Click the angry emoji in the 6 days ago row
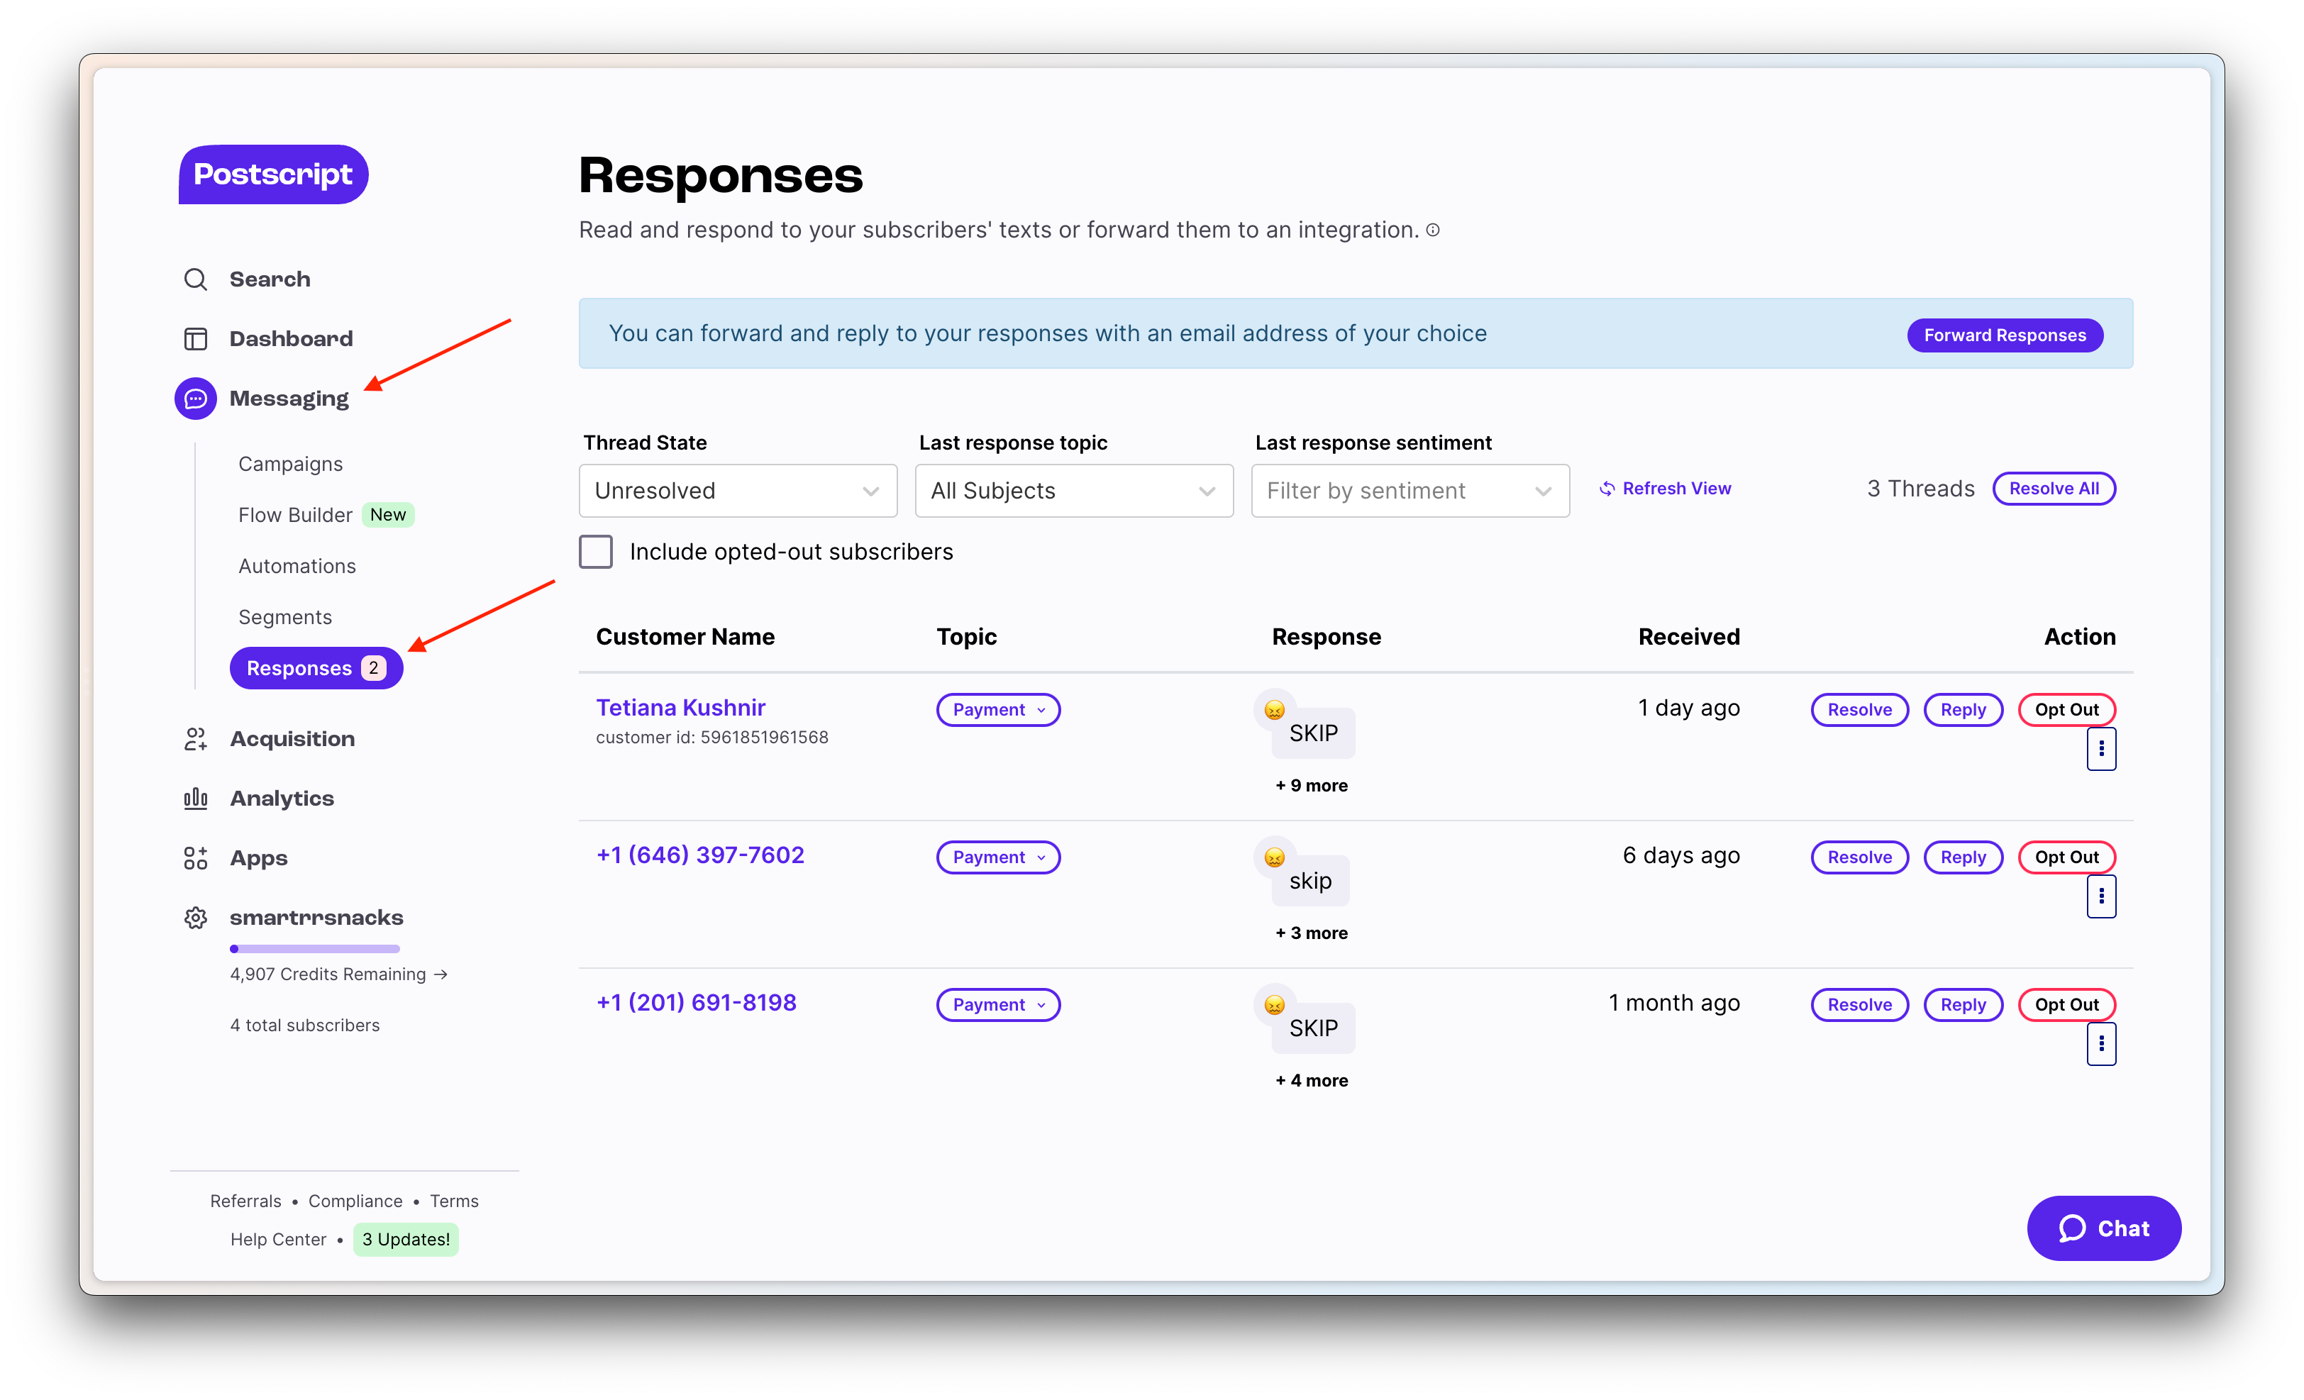Viewport: 2304px width, 1400px height. click(x=1274, y=857)
